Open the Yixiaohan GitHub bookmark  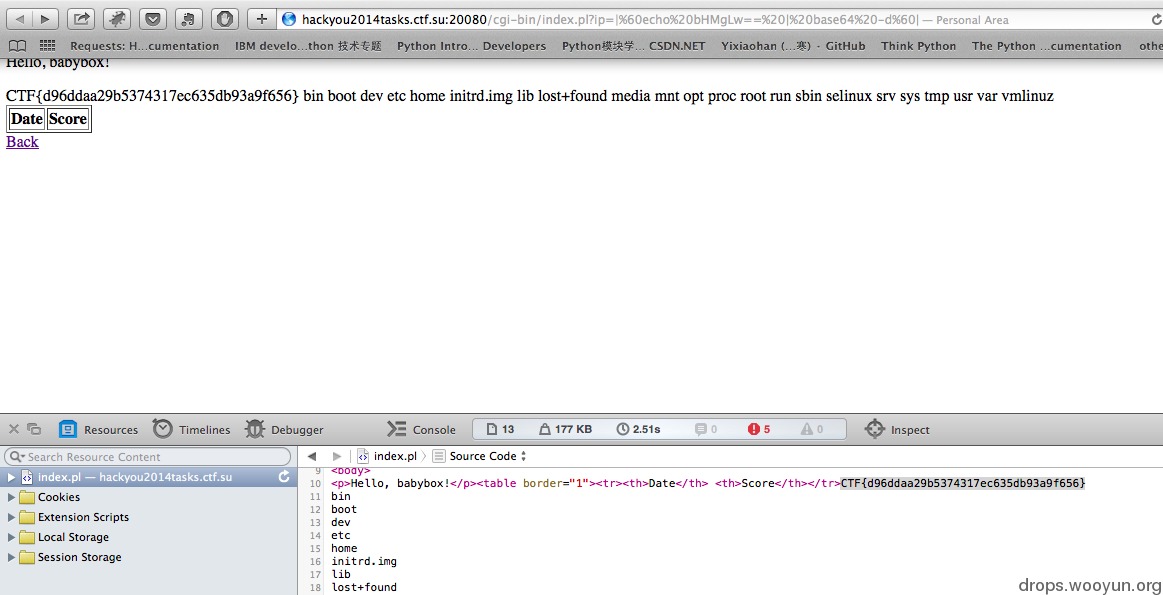pyautogui.click(x=793, y=46)
